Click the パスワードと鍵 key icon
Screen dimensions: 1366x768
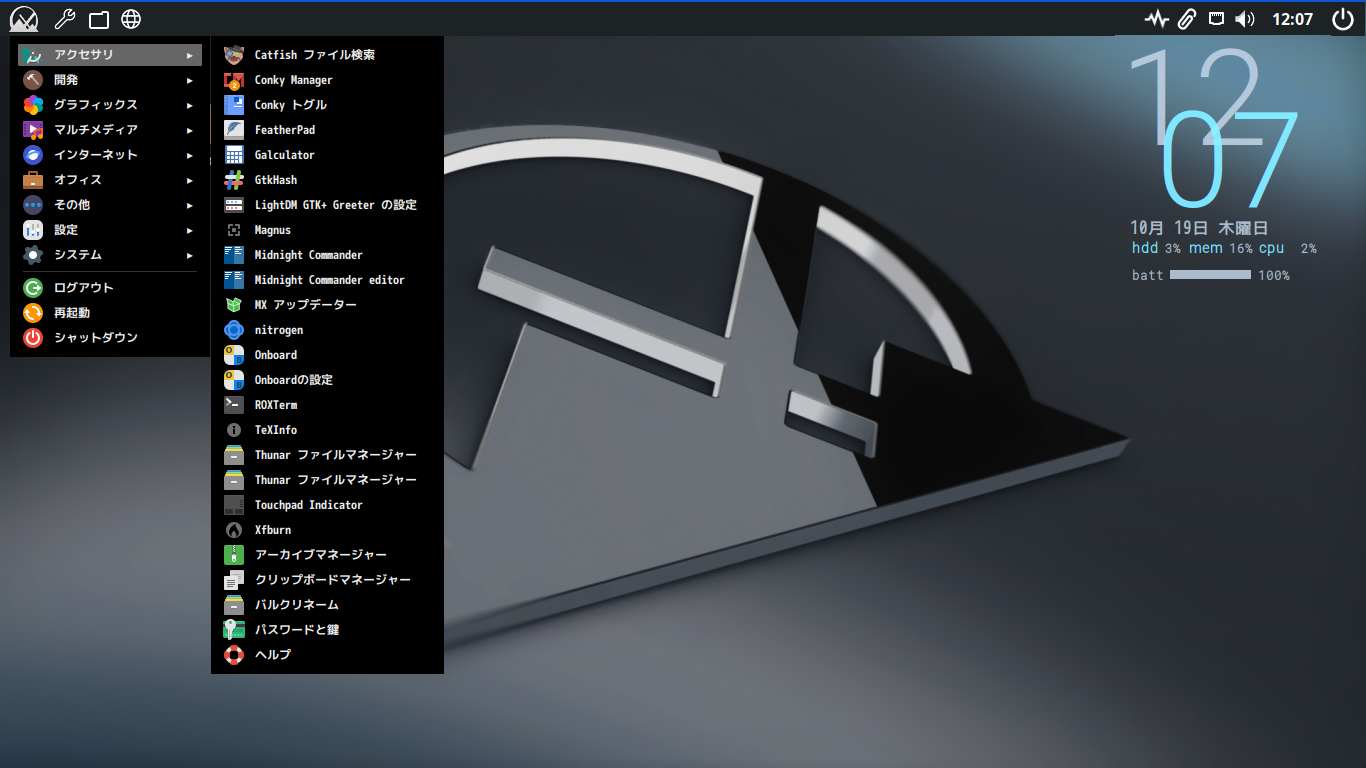pos(234,630)
